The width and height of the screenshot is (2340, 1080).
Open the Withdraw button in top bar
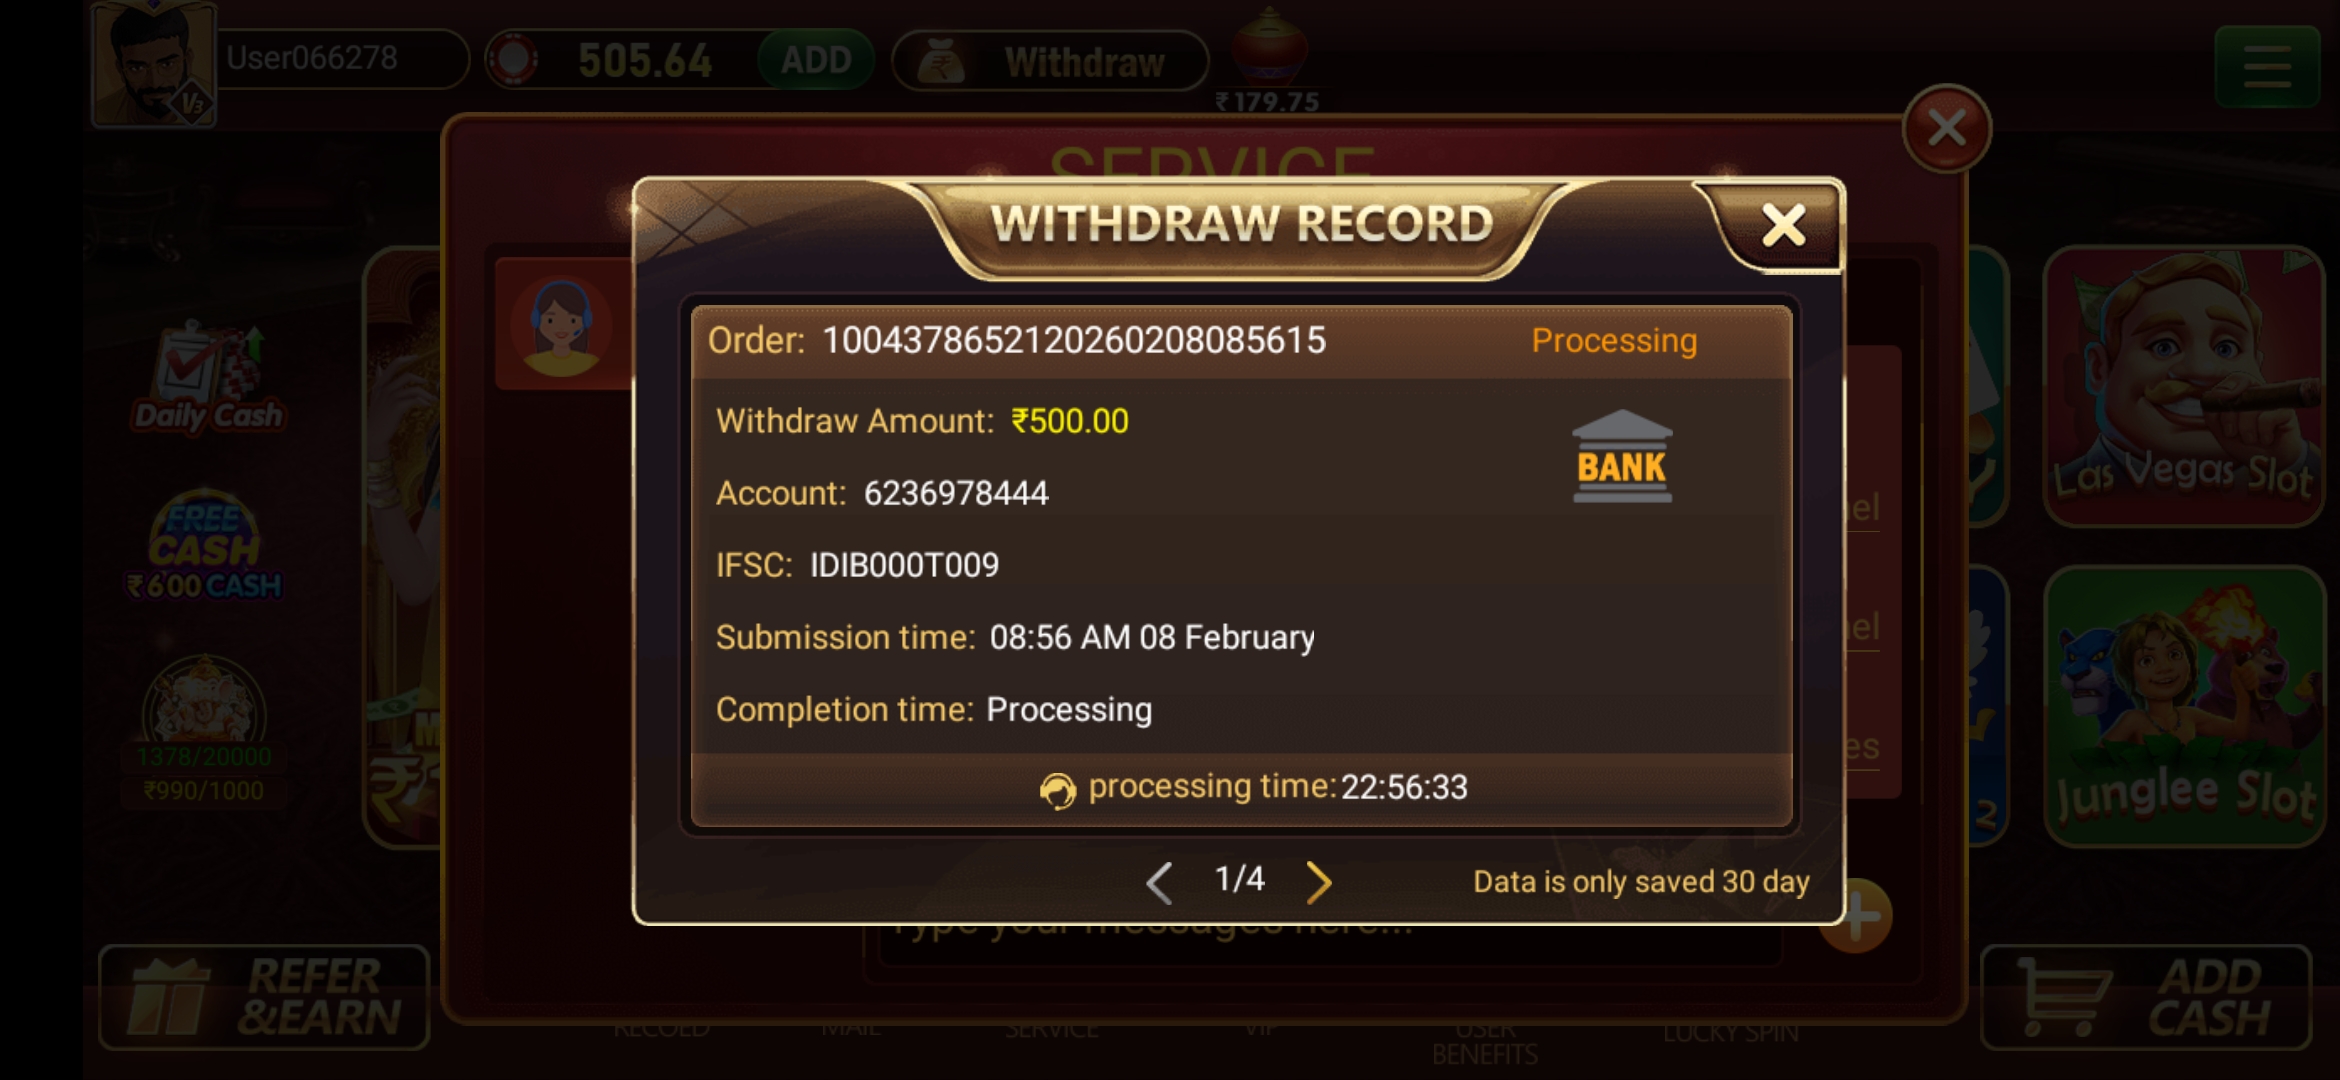(x=1050, y=62)
